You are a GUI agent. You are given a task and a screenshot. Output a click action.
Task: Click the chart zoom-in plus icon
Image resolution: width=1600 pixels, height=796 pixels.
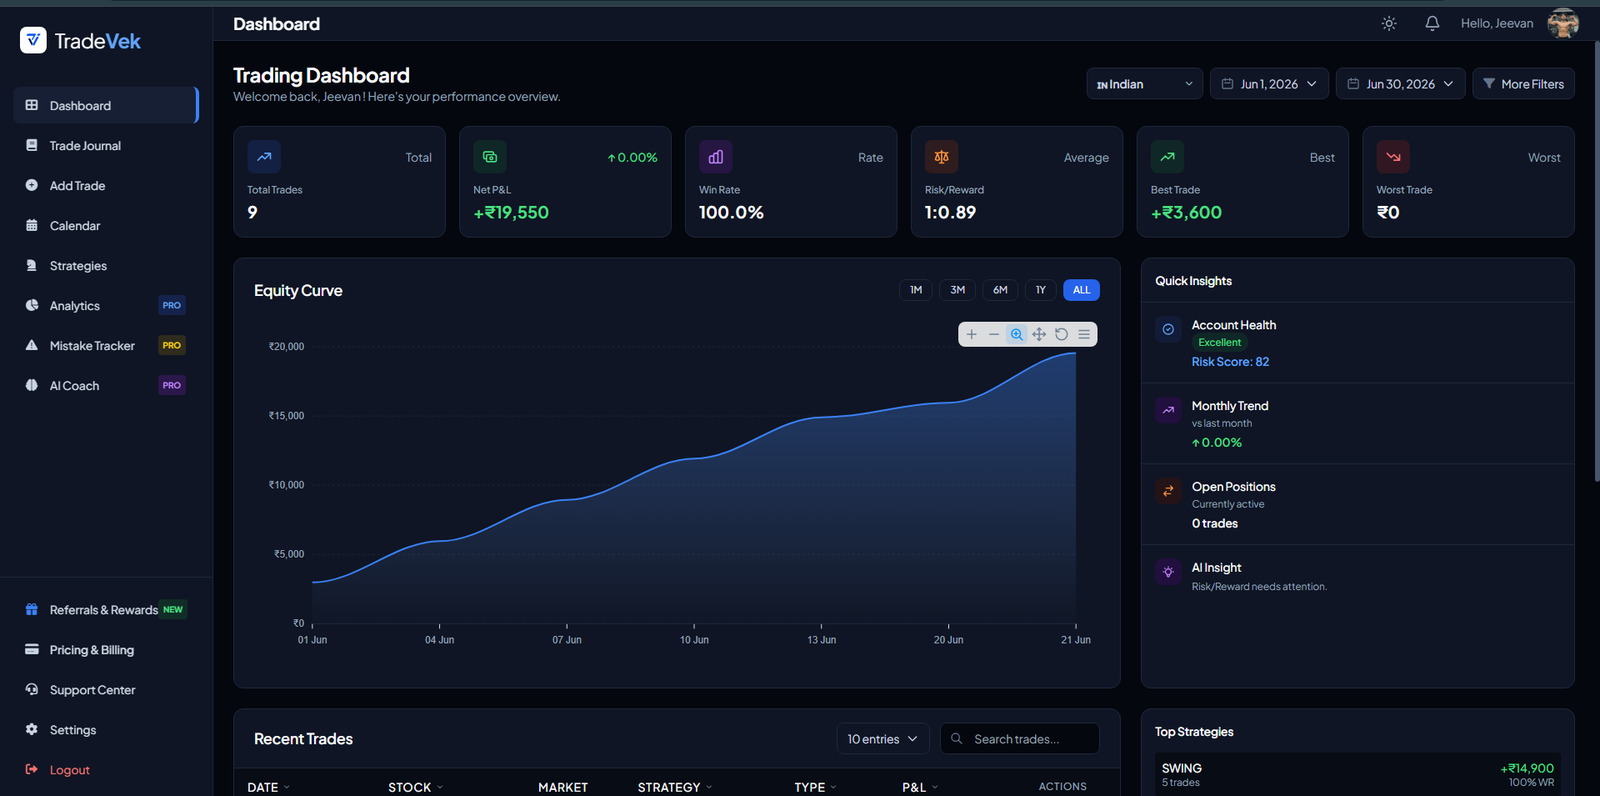(971, 334)
